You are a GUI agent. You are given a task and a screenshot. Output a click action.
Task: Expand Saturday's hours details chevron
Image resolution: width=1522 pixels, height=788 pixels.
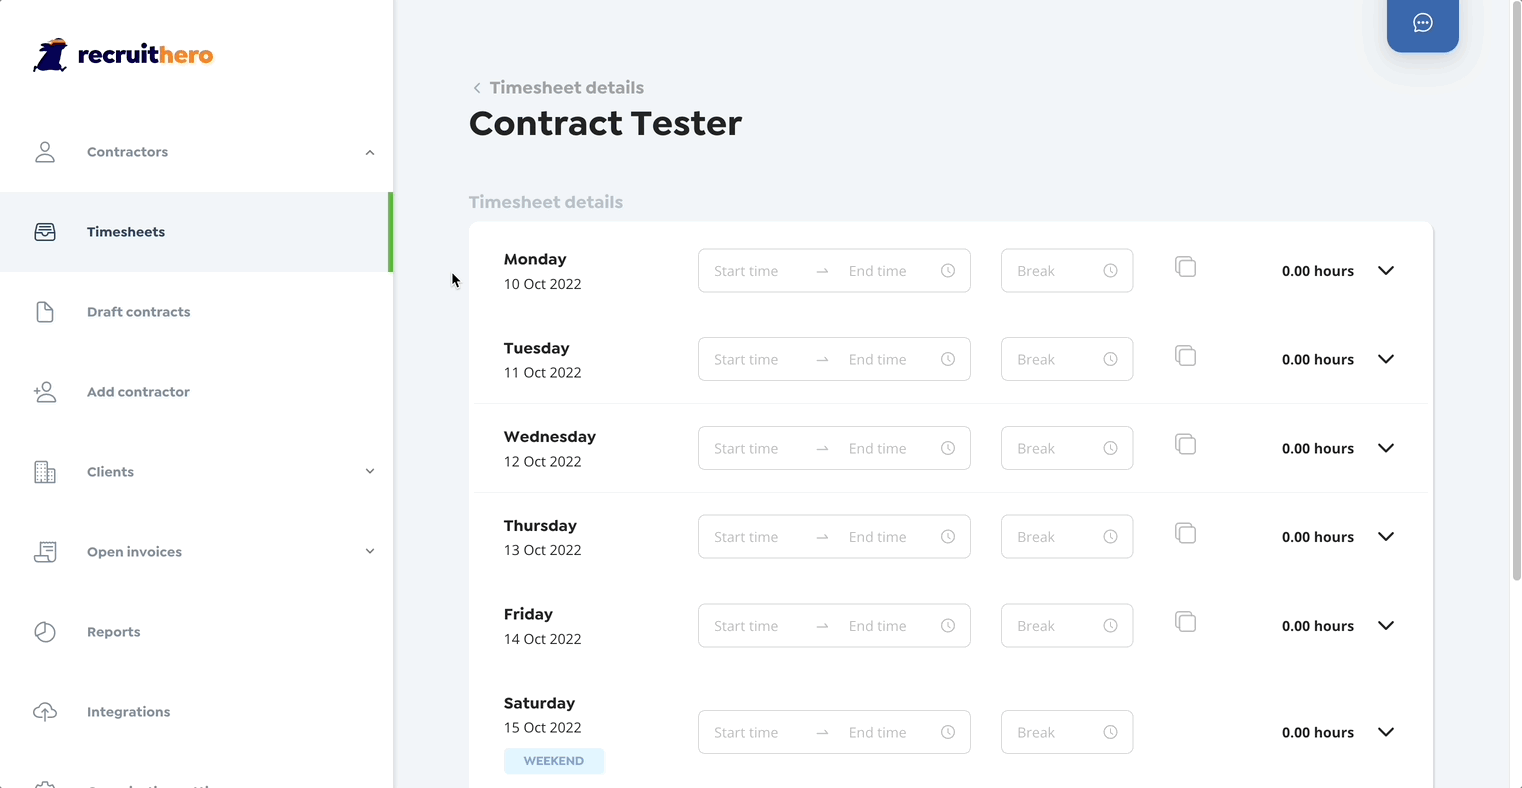pos(1386,732)
